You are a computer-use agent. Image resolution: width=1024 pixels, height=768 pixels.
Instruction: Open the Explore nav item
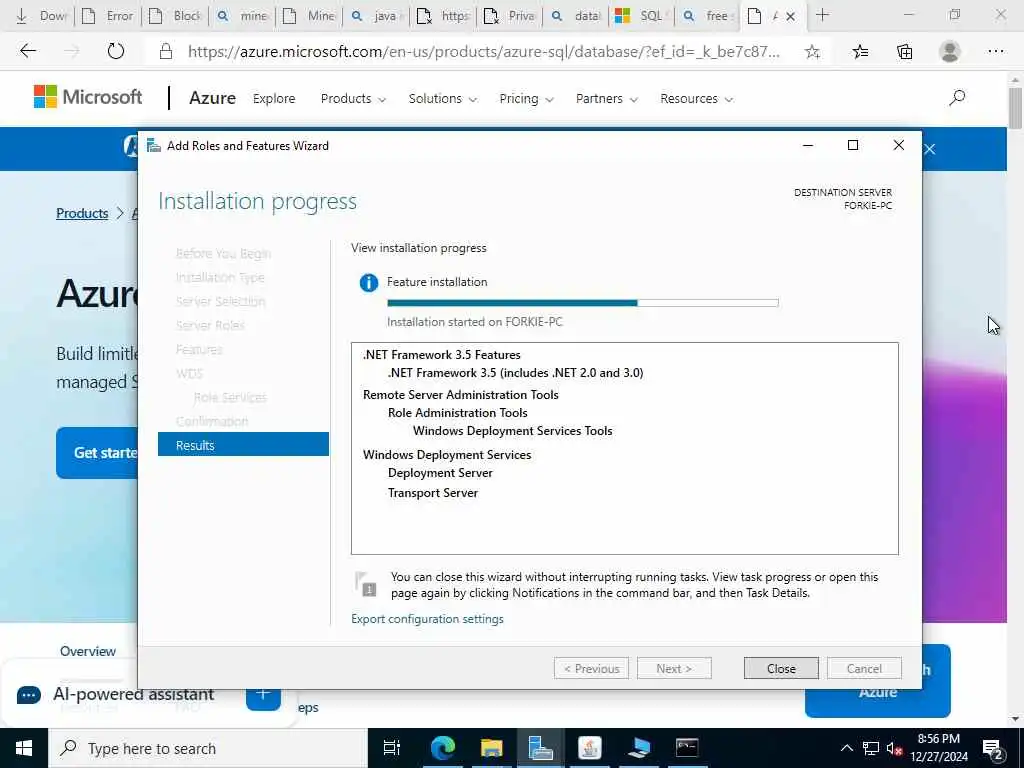(x=274, y=99)
